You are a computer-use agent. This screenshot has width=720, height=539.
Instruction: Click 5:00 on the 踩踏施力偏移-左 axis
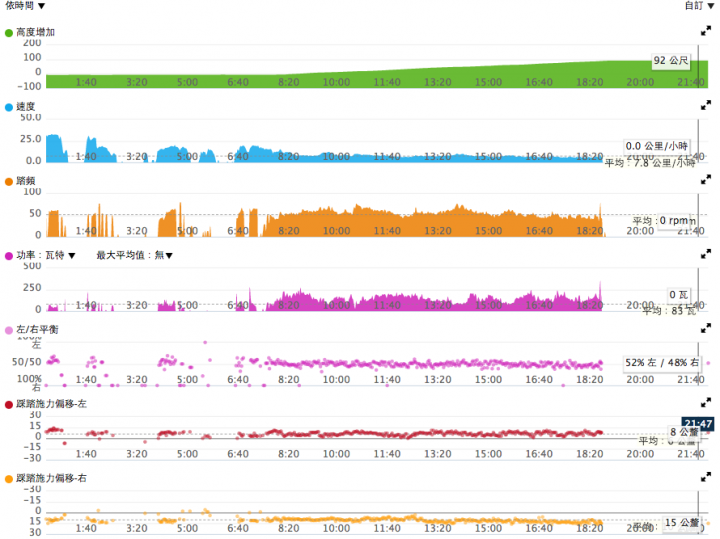pos(187,454)
